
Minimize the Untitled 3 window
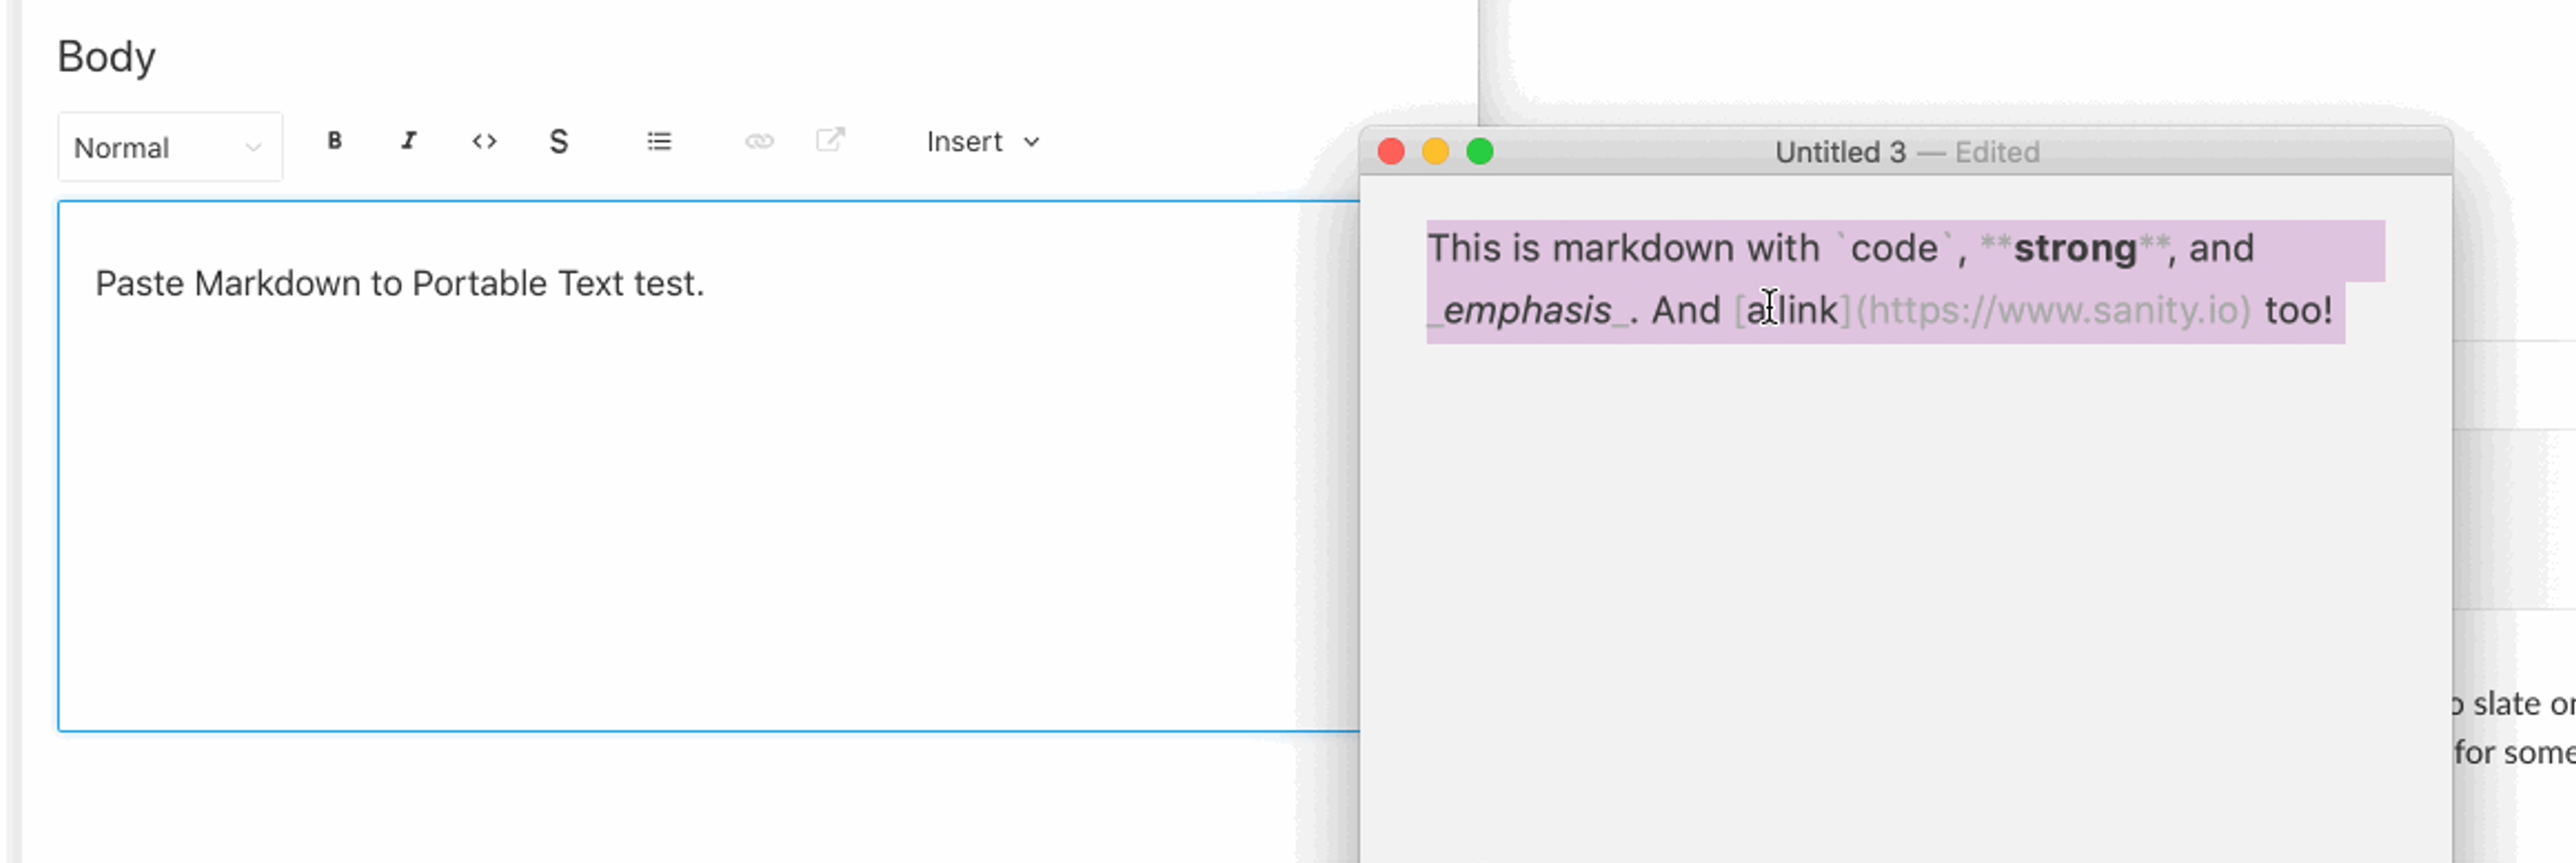point(1435,151)
